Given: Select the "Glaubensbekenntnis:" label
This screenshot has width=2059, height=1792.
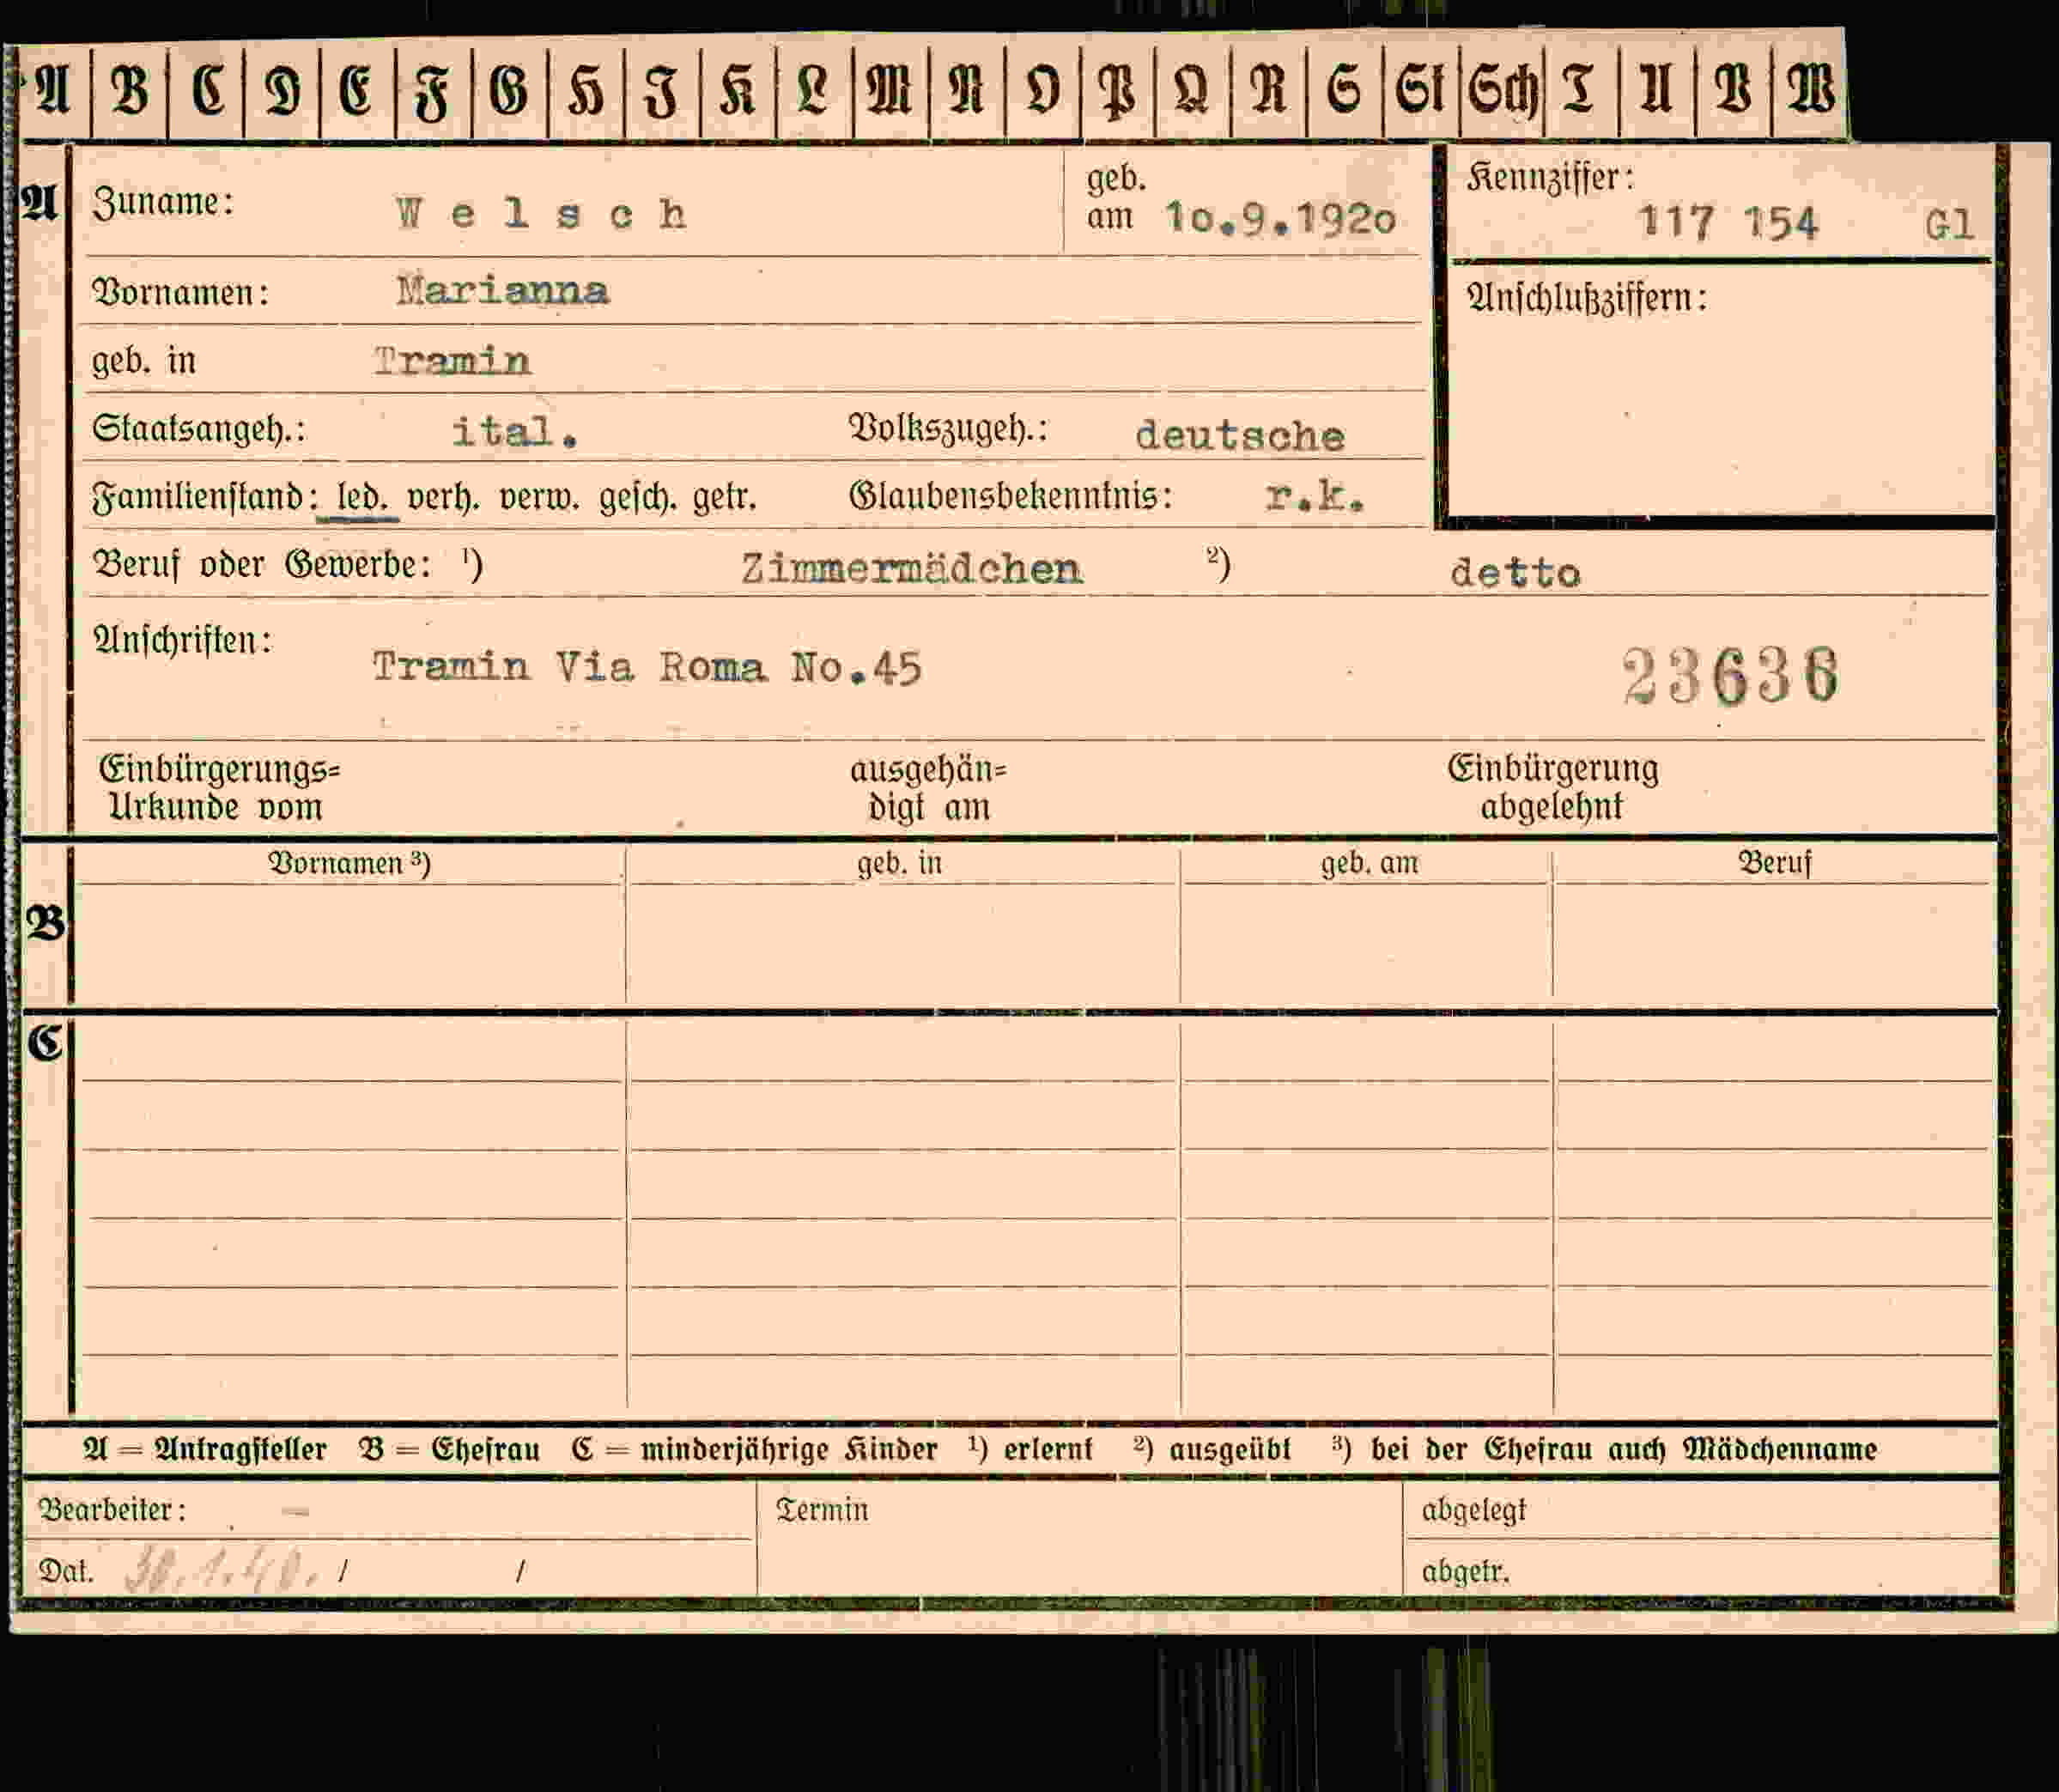Looking at the screenshot, I should coord(1010,496).
